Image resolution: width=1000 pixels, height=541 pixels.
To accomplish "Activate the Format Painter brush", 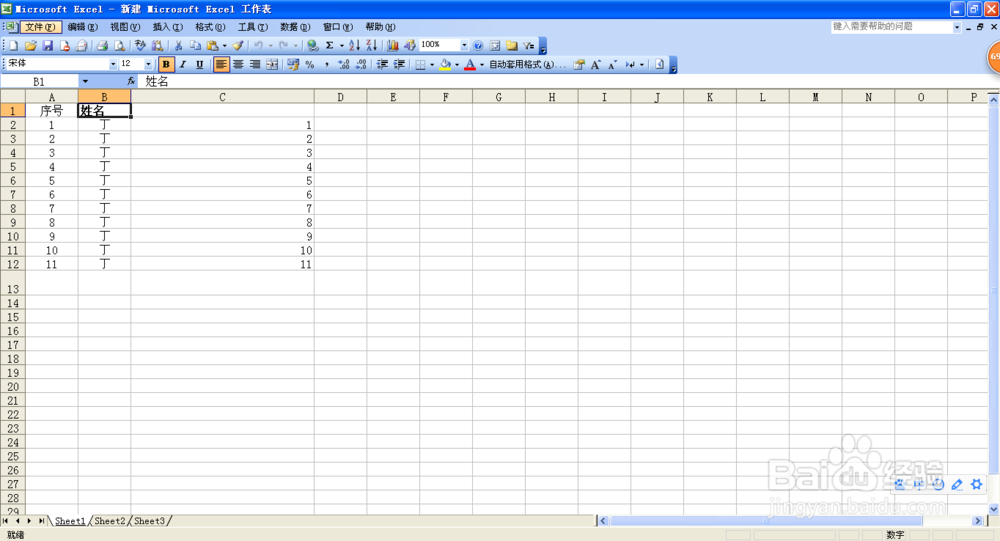I will [238, 45].
